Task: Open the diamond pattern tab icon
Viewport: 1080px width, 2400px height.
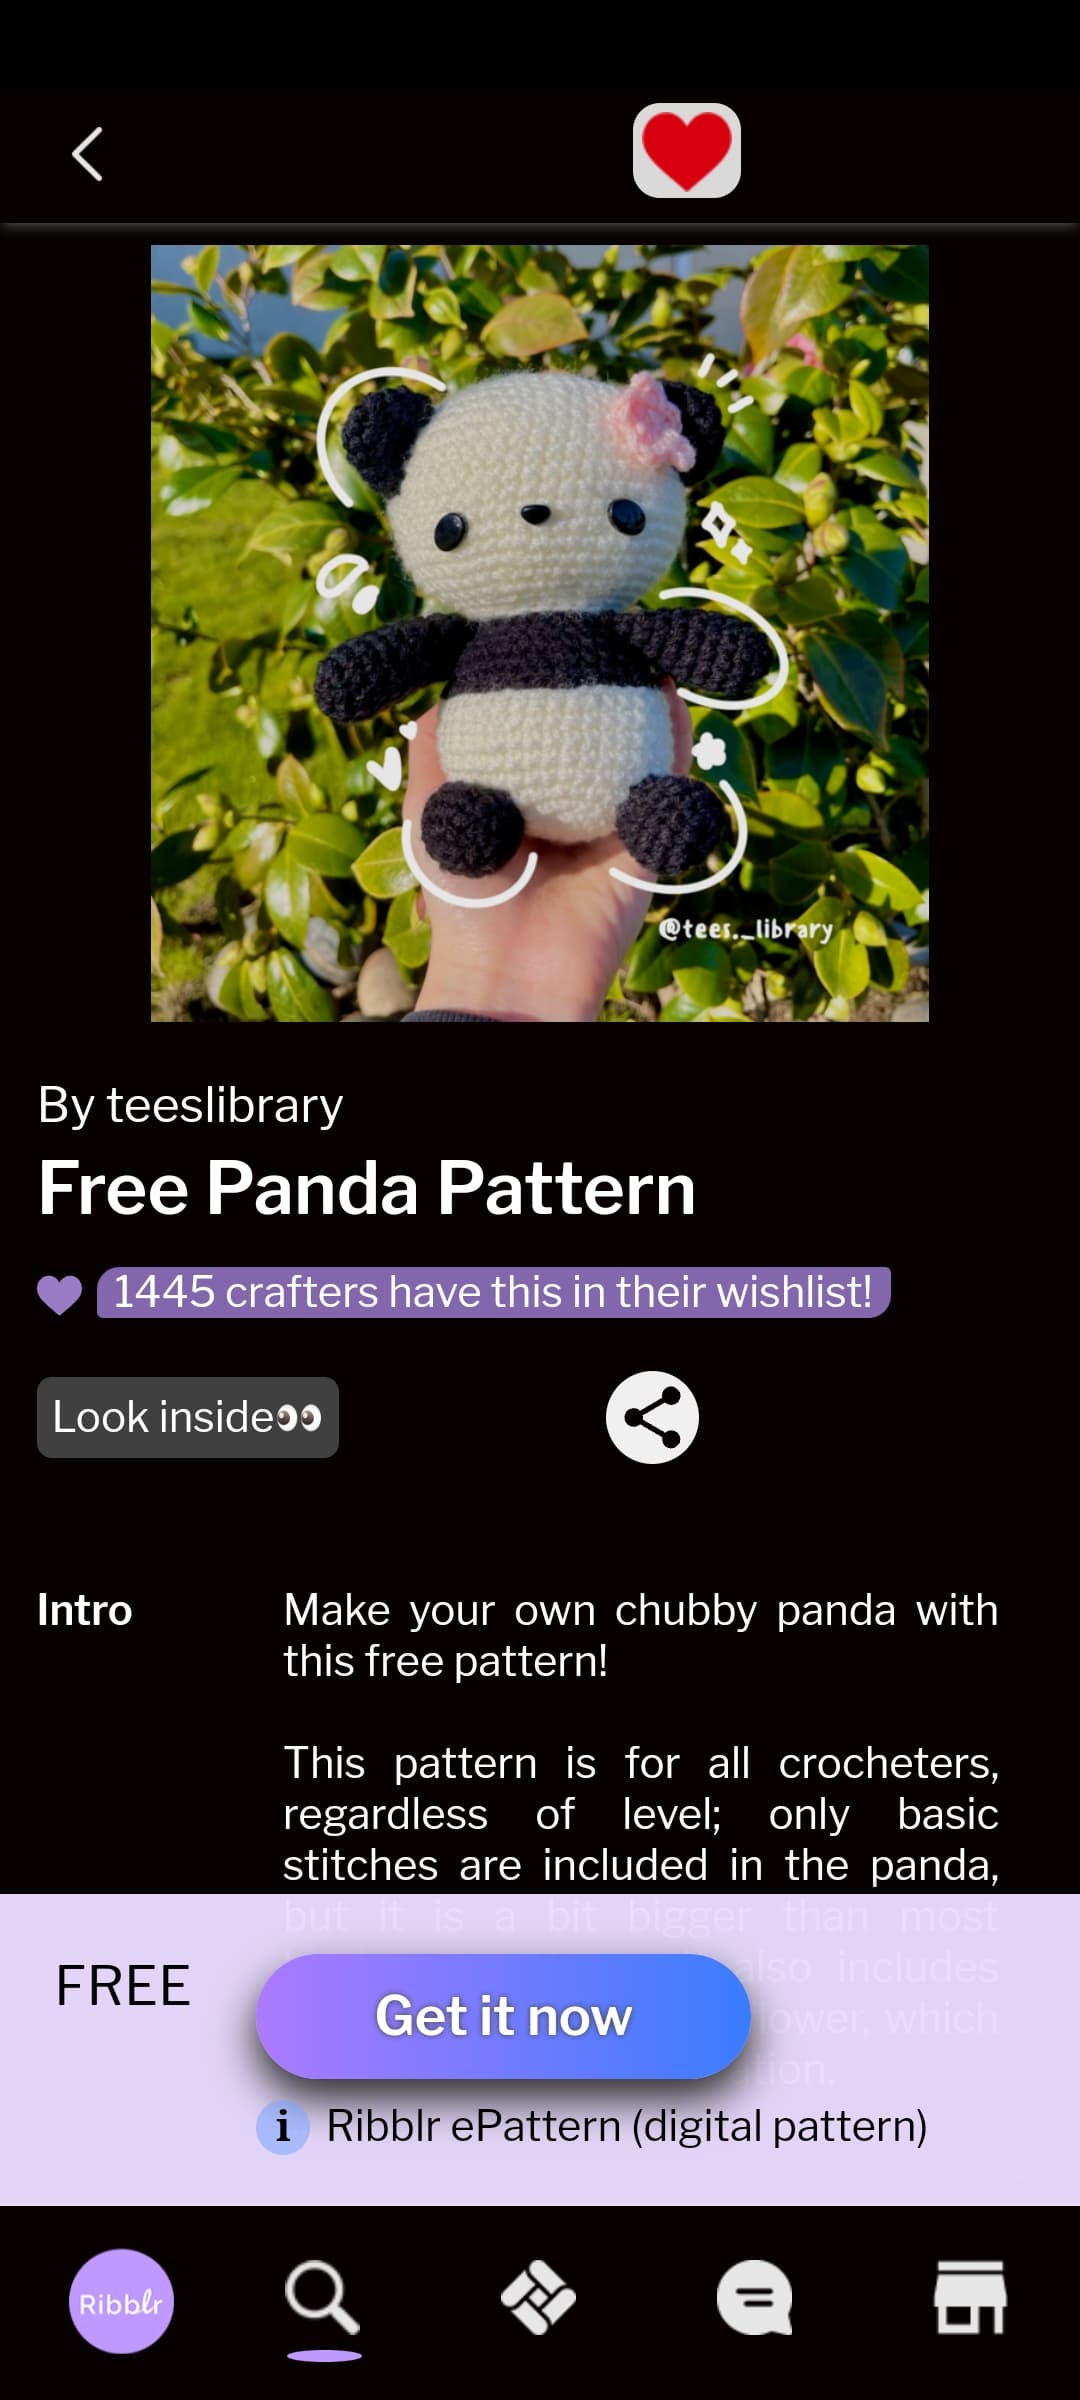Action: pyautogui.click(x=538, y=2298)
